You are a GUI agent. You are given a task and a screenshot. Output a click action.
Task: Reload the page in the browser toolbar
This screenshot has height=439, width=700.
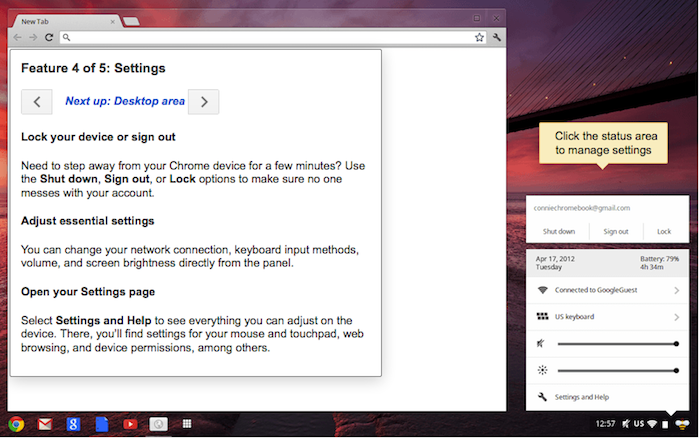49,37
